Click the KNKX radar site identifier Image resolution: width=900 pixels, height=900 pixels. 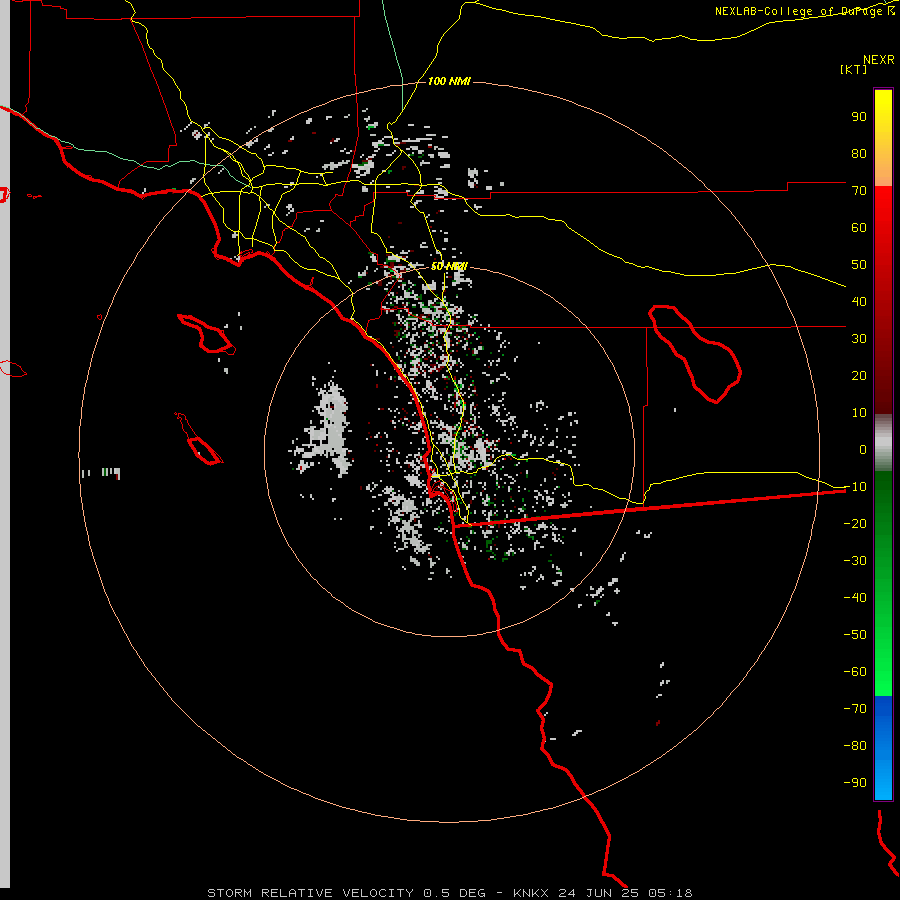click(x=530, y=893)
